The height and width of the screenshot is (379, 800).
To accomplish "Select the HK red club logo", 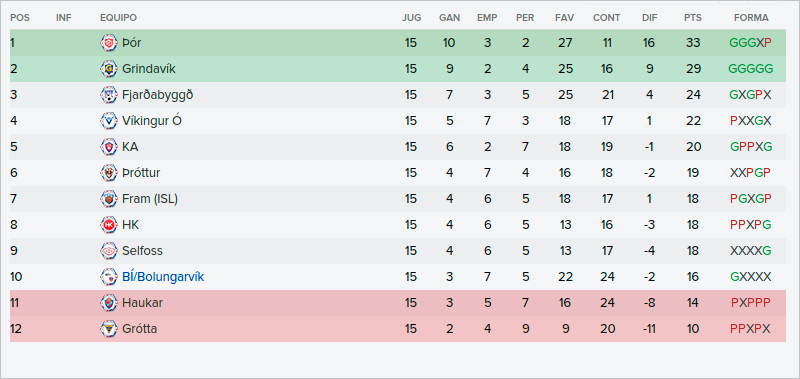I will coord(109,225).
